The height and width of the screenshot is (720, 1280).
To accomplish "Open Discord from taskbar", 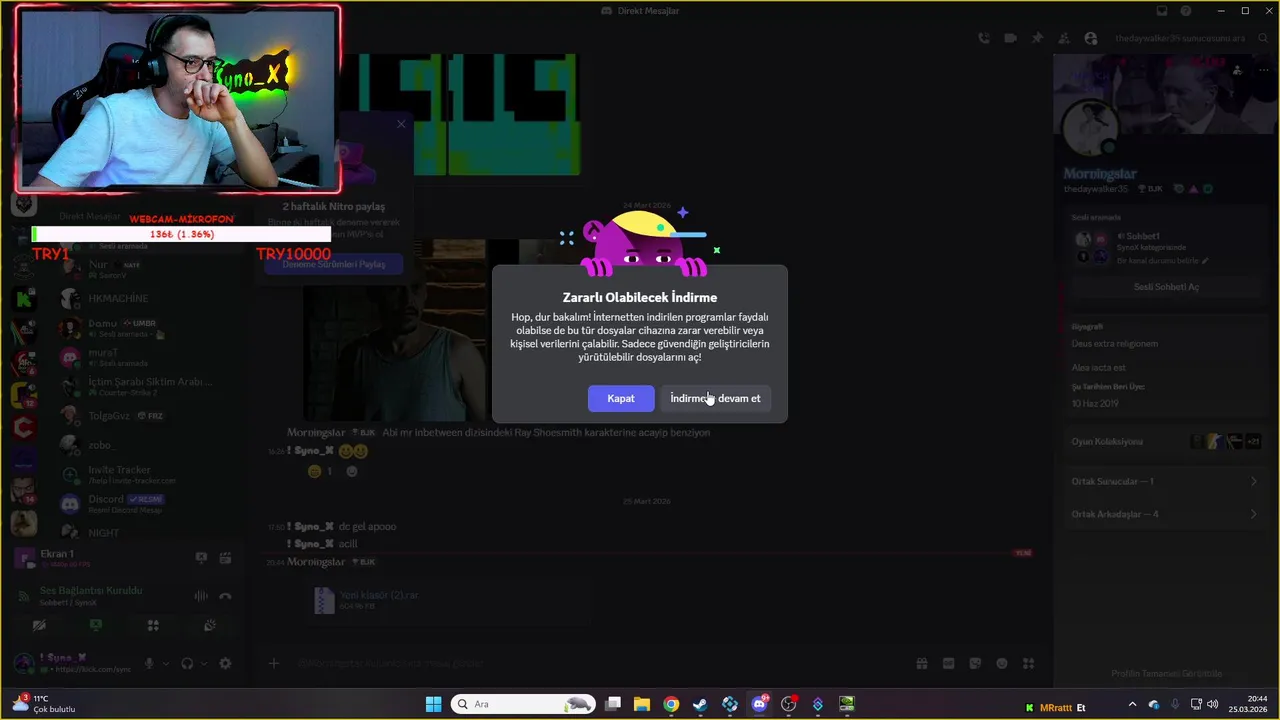I will pos(759,704).
